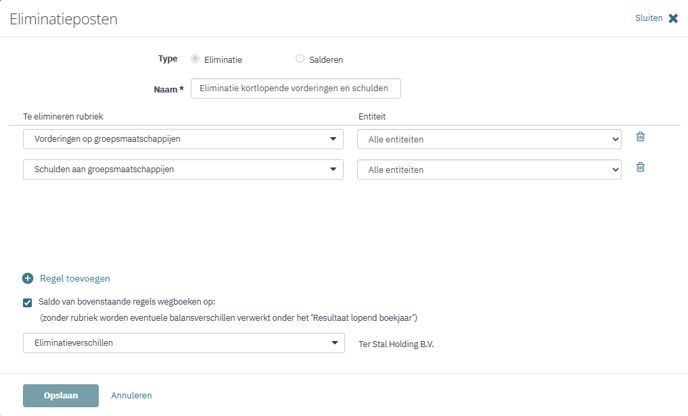This screenshot has width=688, height=416.
Task: Open Schulden aan groepsmaatschappijen rubriek dropdown
Action: click(183, 169)
